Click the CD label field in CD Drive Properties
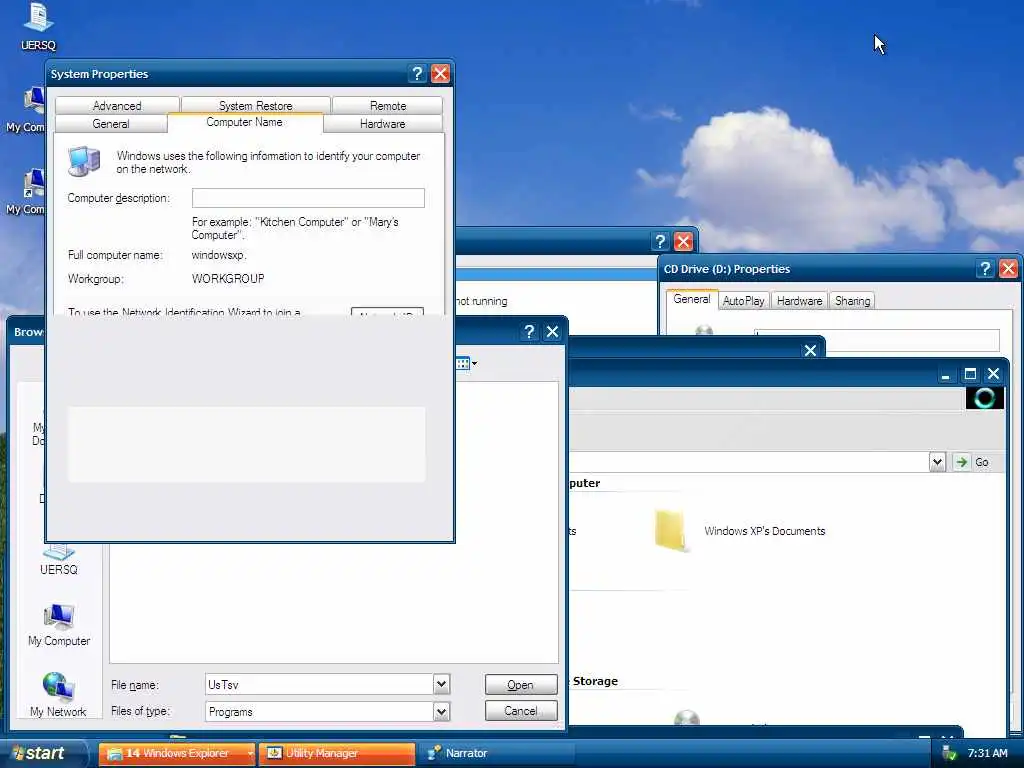Viewport: 1024px width, 768px height. [x=876, y=340]
